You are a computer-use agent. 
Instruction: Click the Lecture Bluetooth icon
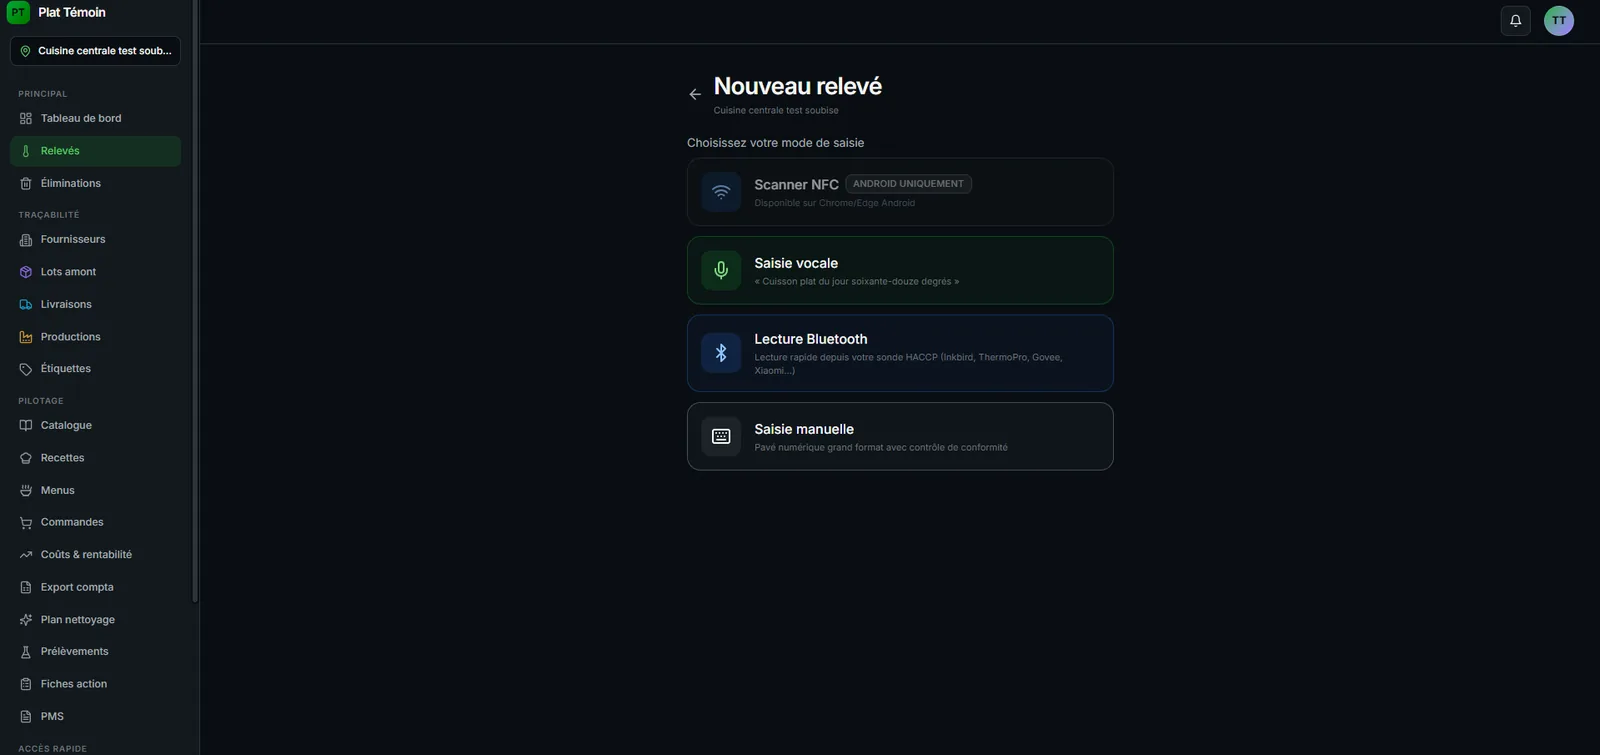(721, 353)
